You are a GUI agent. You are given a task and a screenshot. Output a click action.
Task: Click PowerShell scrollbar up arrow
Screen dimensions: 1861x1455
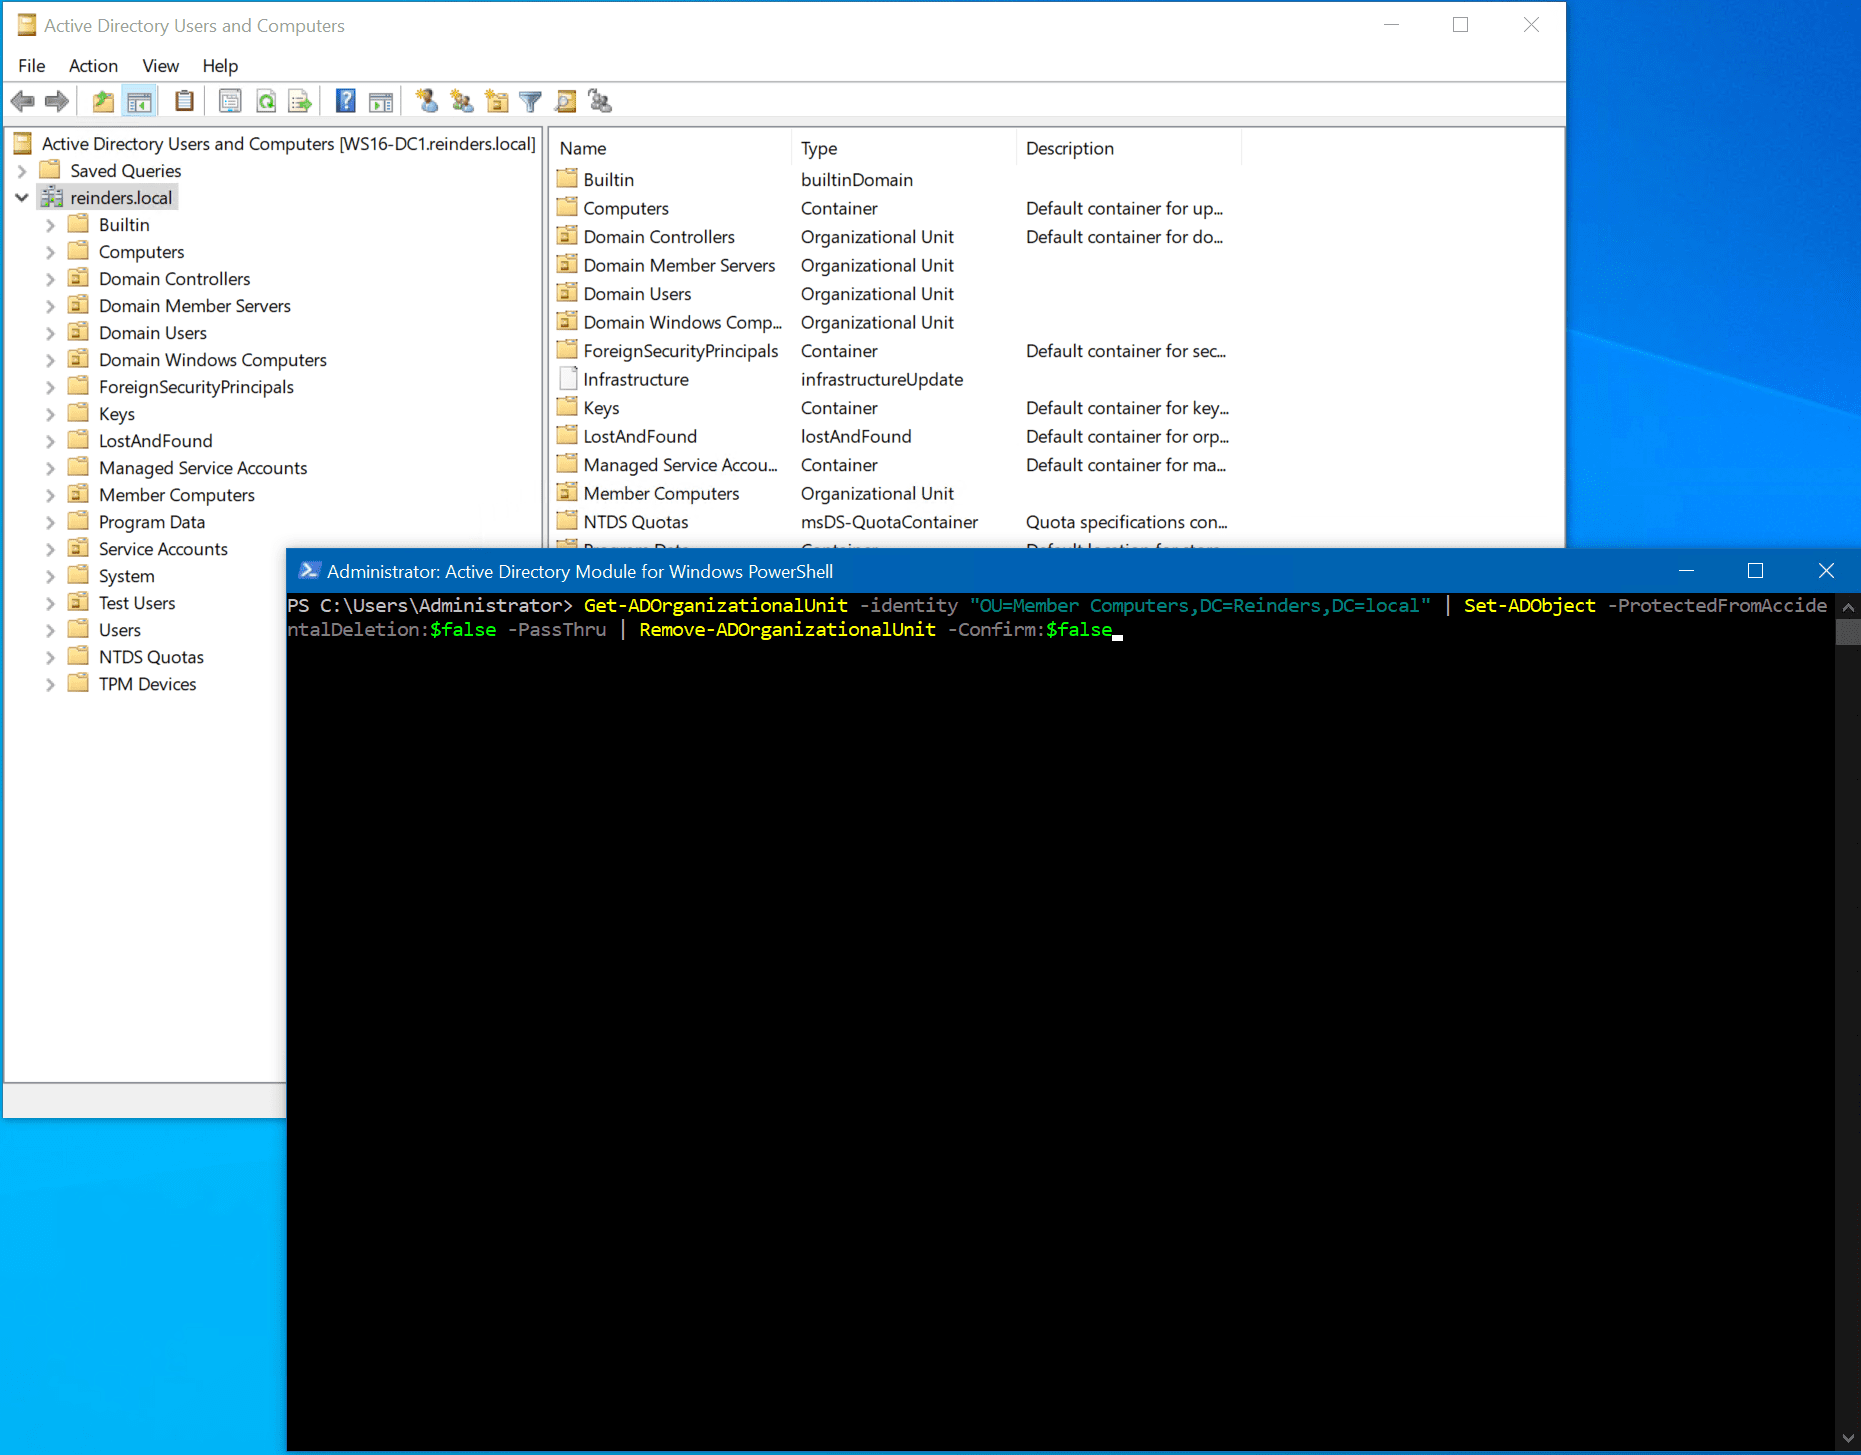click(x=1848, y=606)
